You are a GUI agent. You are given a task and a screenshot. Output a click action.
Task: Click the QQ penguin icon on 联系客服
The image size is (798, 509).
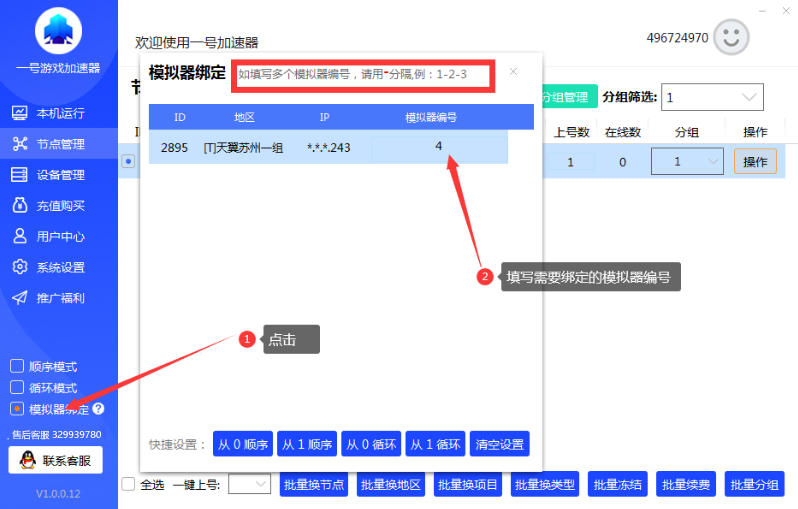pyautogui.click(x=27, y=460)
